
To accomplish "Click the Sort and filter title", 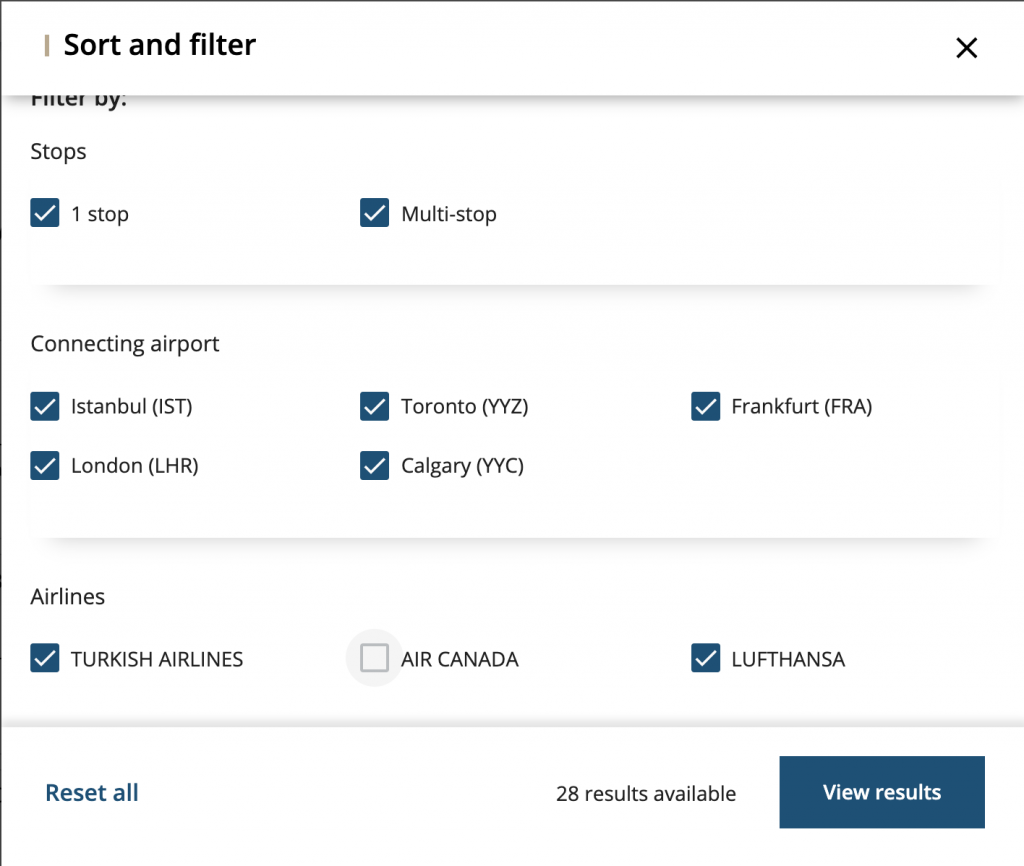I will point(160,45).
